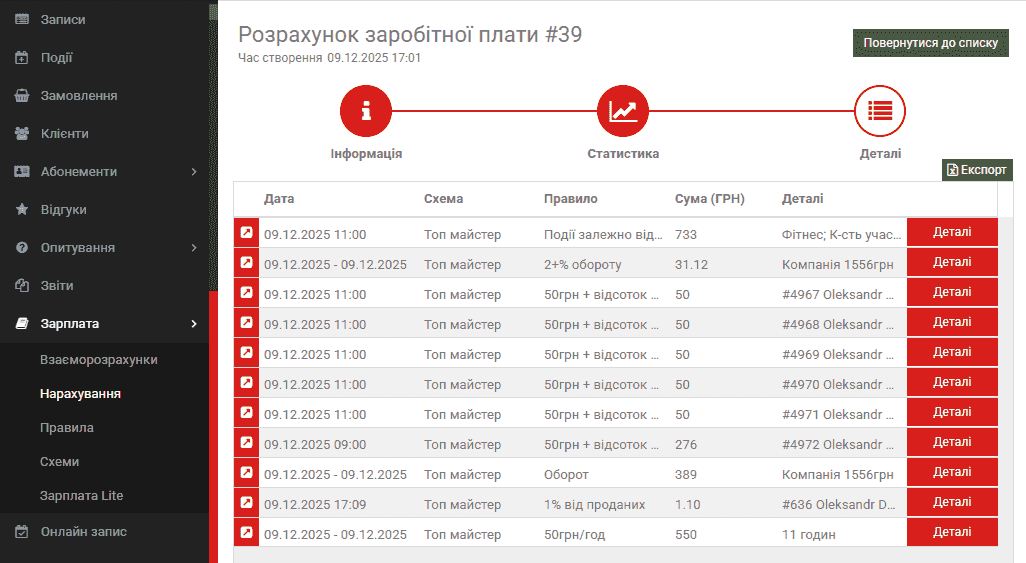Click the Інформація step circle icon
Viewport: 1026px width, 563px height.
366,111
